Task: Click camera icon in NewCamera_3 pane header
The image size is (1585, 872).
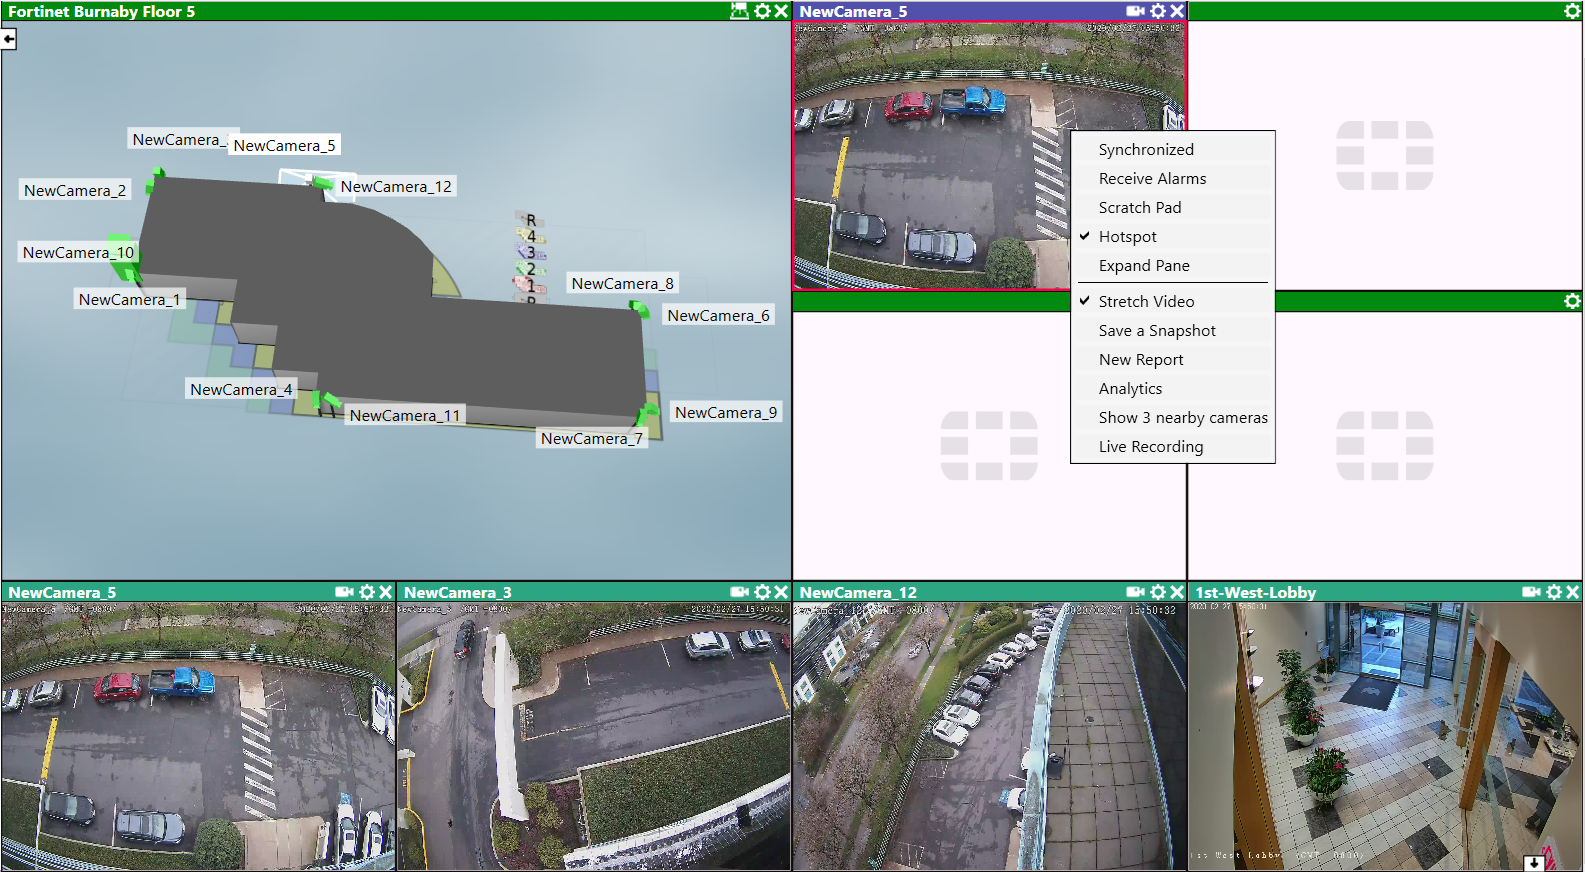Action: point(740,592)
